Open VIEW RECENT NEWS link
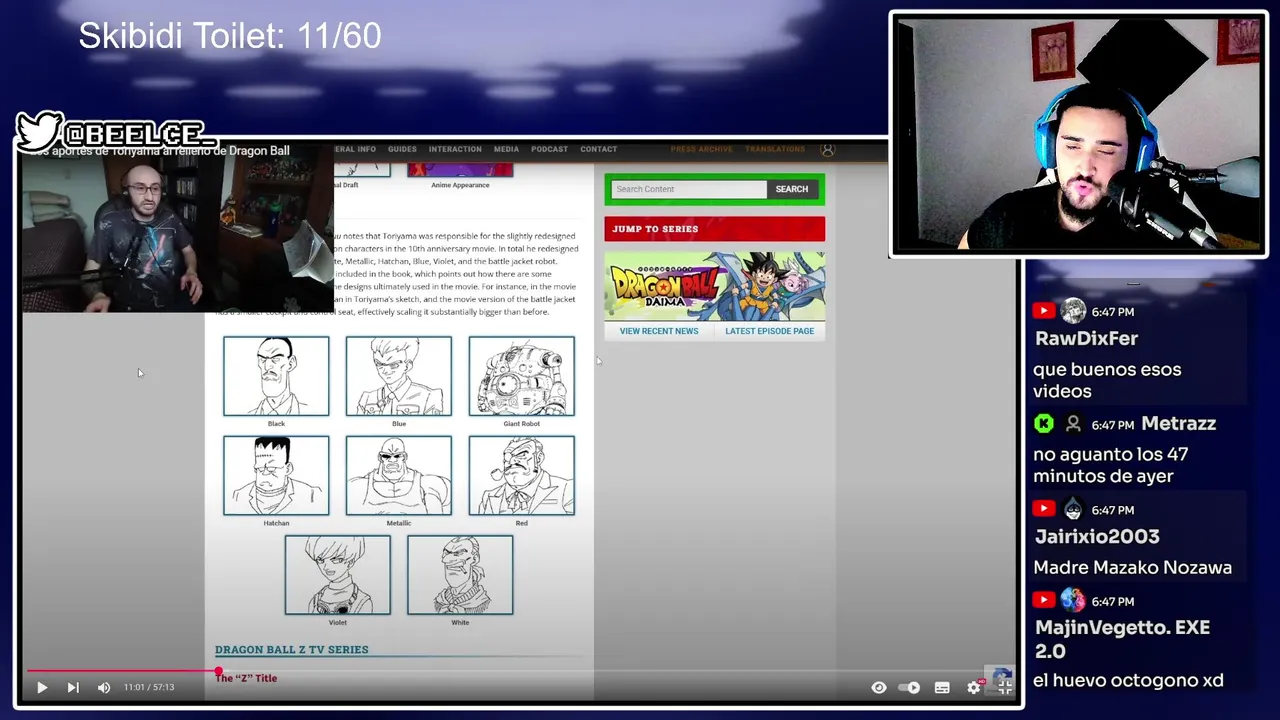 click(x=659, y=331)
